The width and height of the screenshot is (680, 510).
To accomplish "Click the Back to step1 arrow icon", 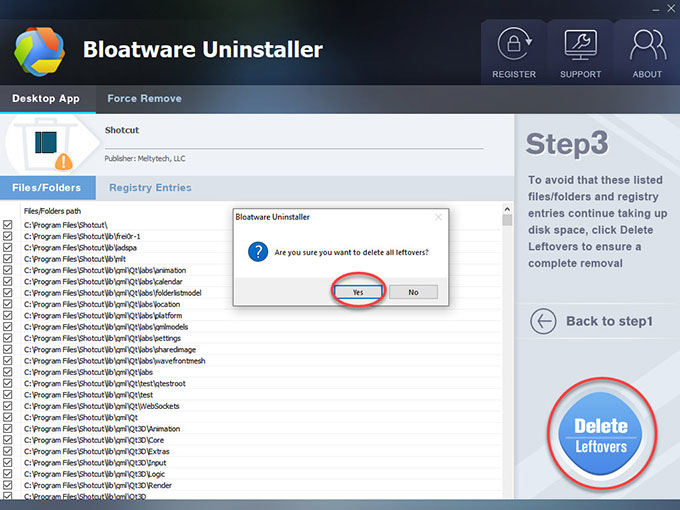I will pos(543,321).
